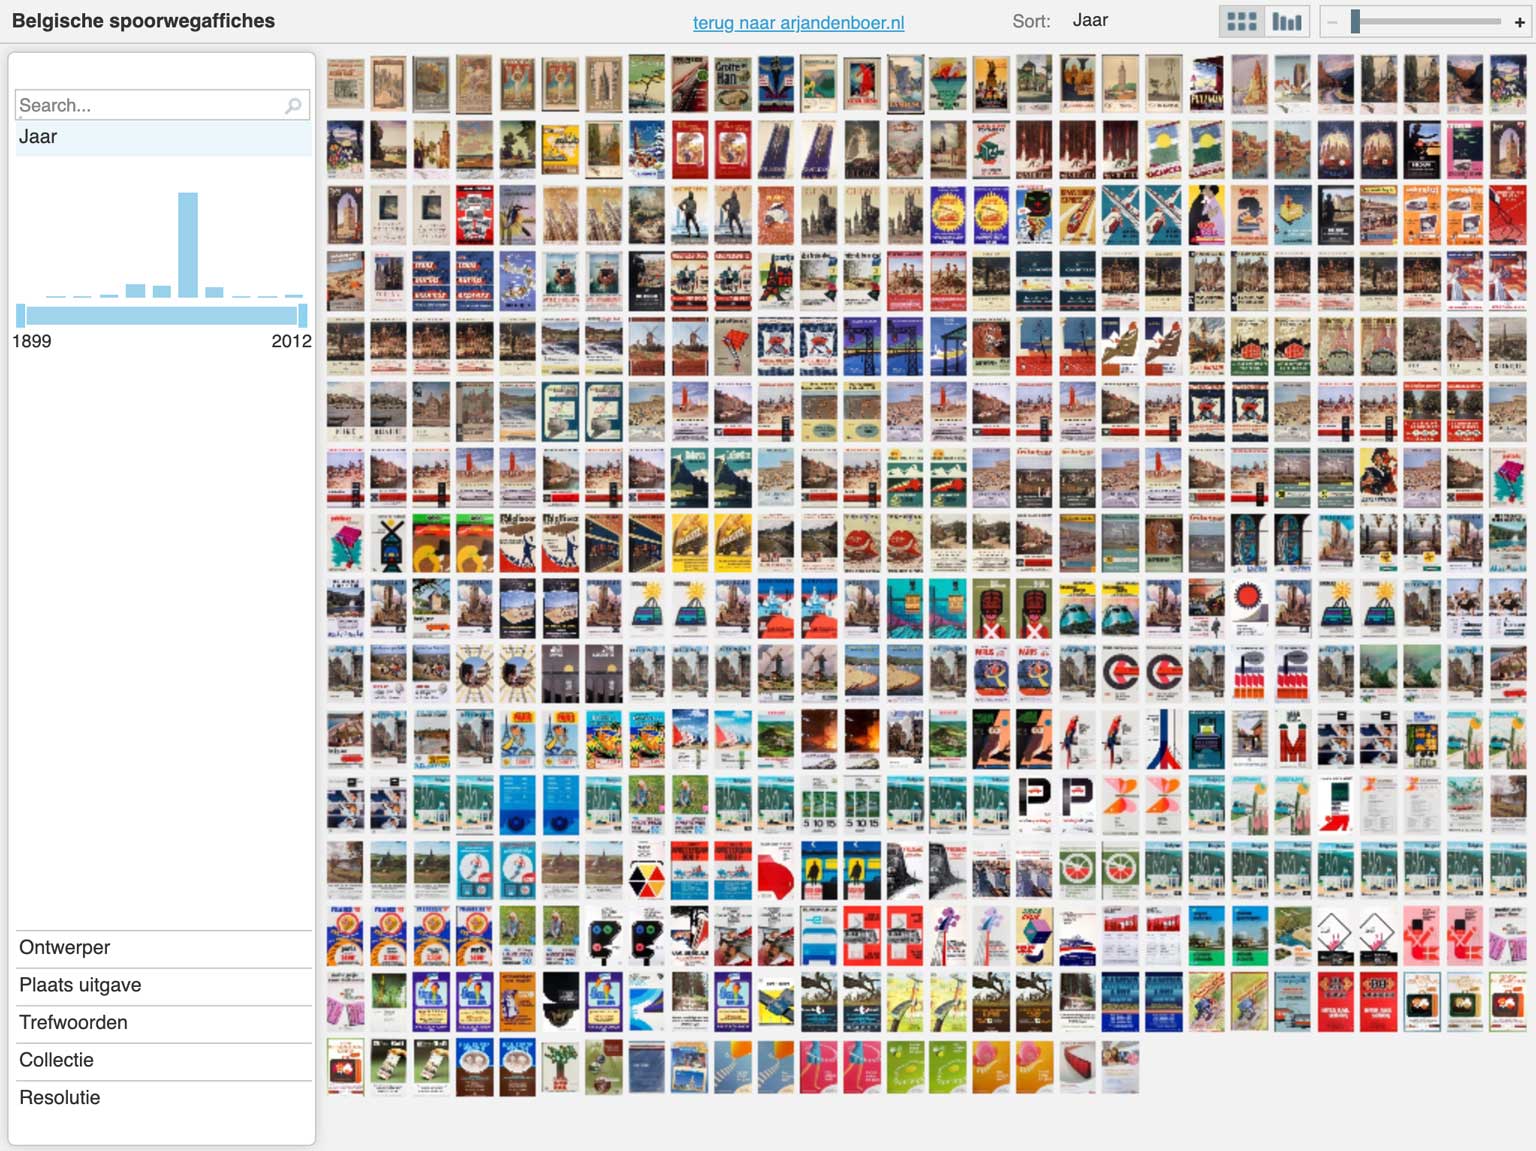Open the multicolored hexagon poster thumbnail
The height and width of the screenshot is (1151, 1536).
(646, 870)
